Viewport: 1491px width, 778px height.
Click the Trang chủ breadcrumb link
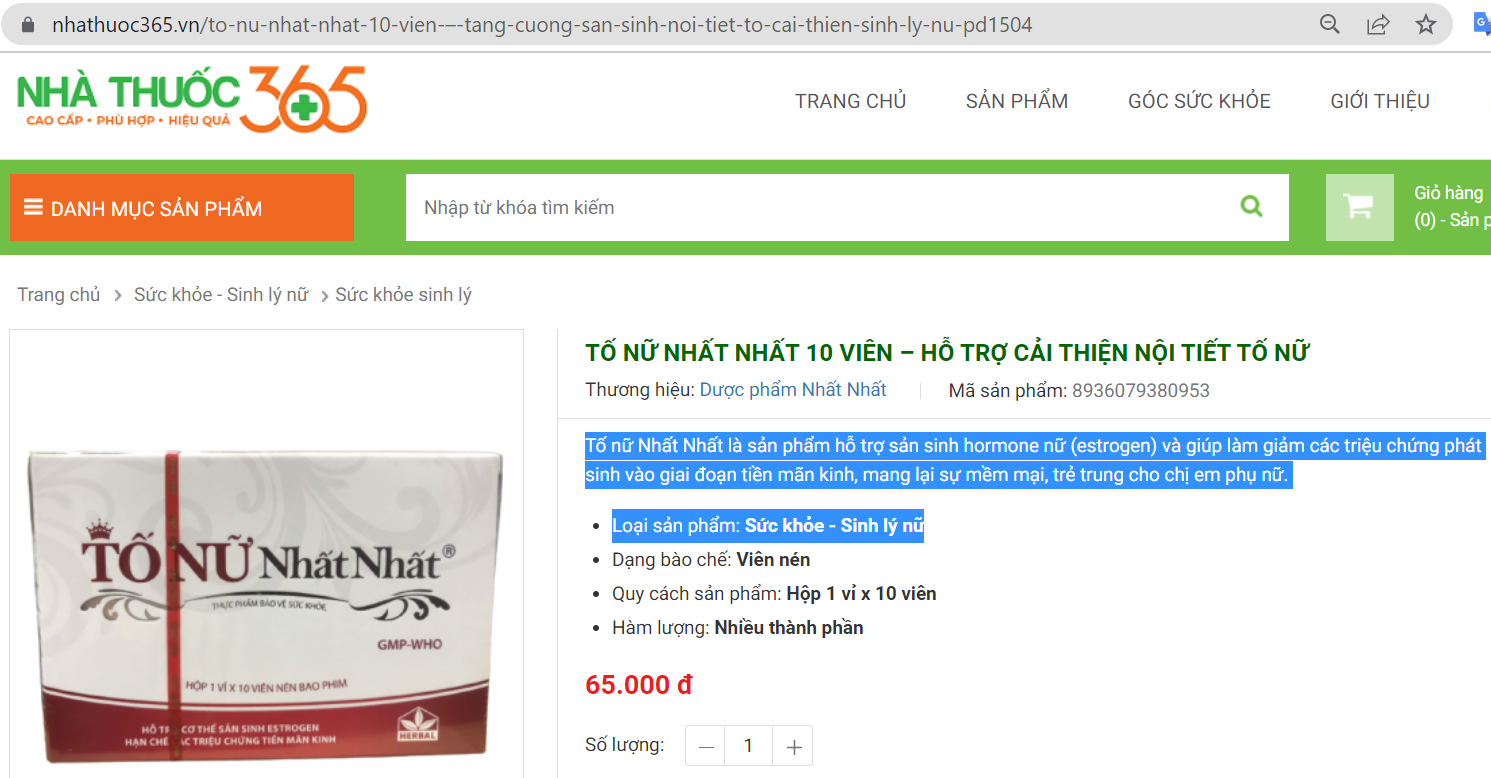59,295
